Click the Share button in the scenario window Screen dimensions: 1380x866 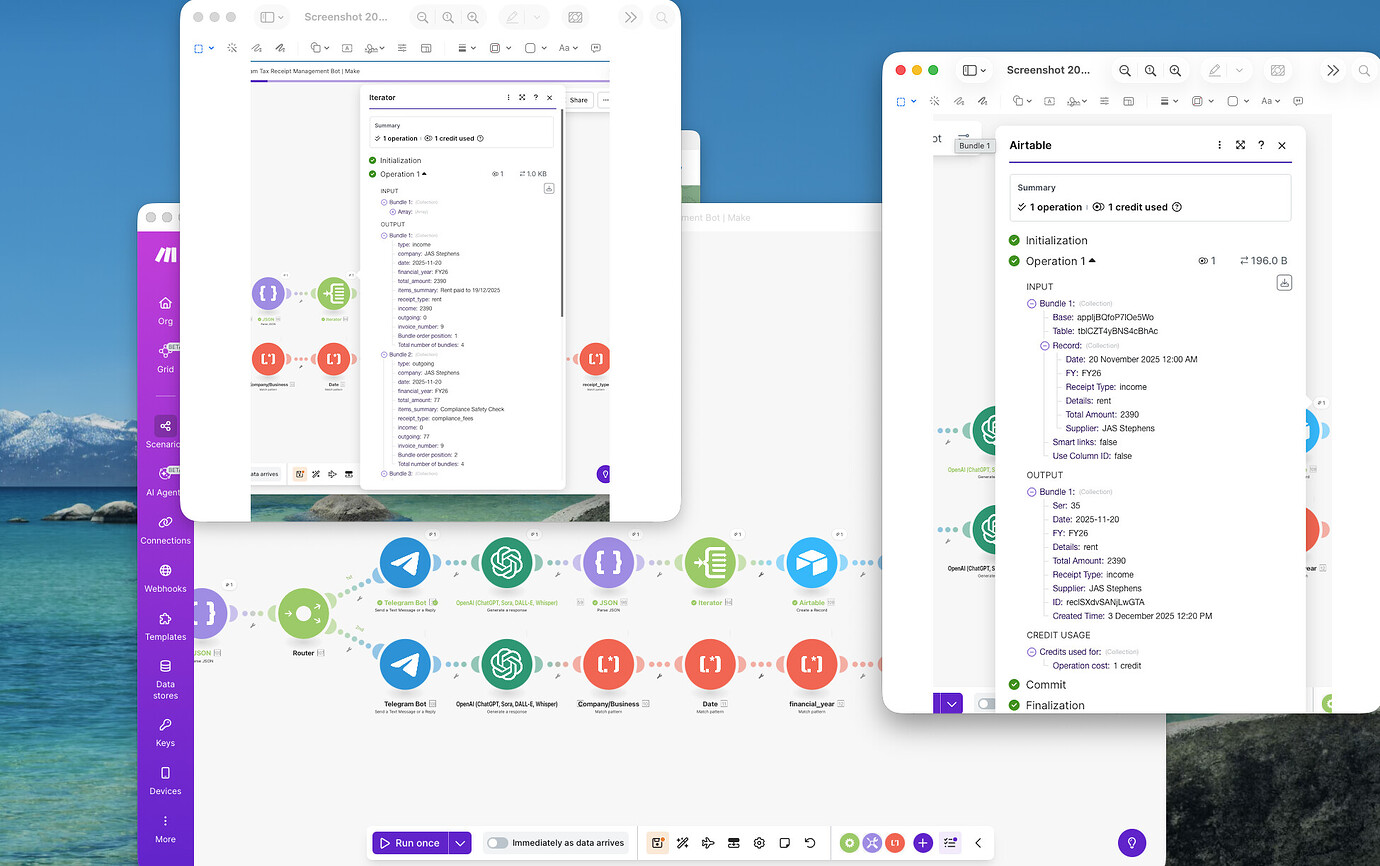tap(579, 100)
